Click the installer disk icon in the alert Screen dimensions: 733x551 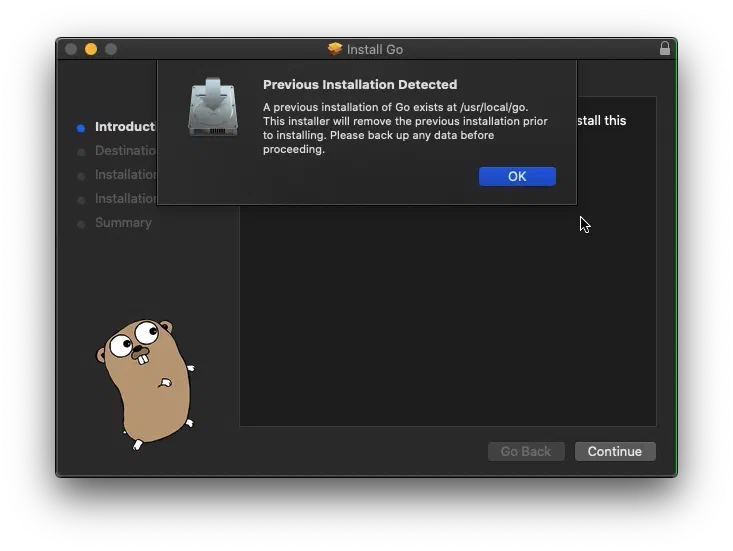(212, 108)
